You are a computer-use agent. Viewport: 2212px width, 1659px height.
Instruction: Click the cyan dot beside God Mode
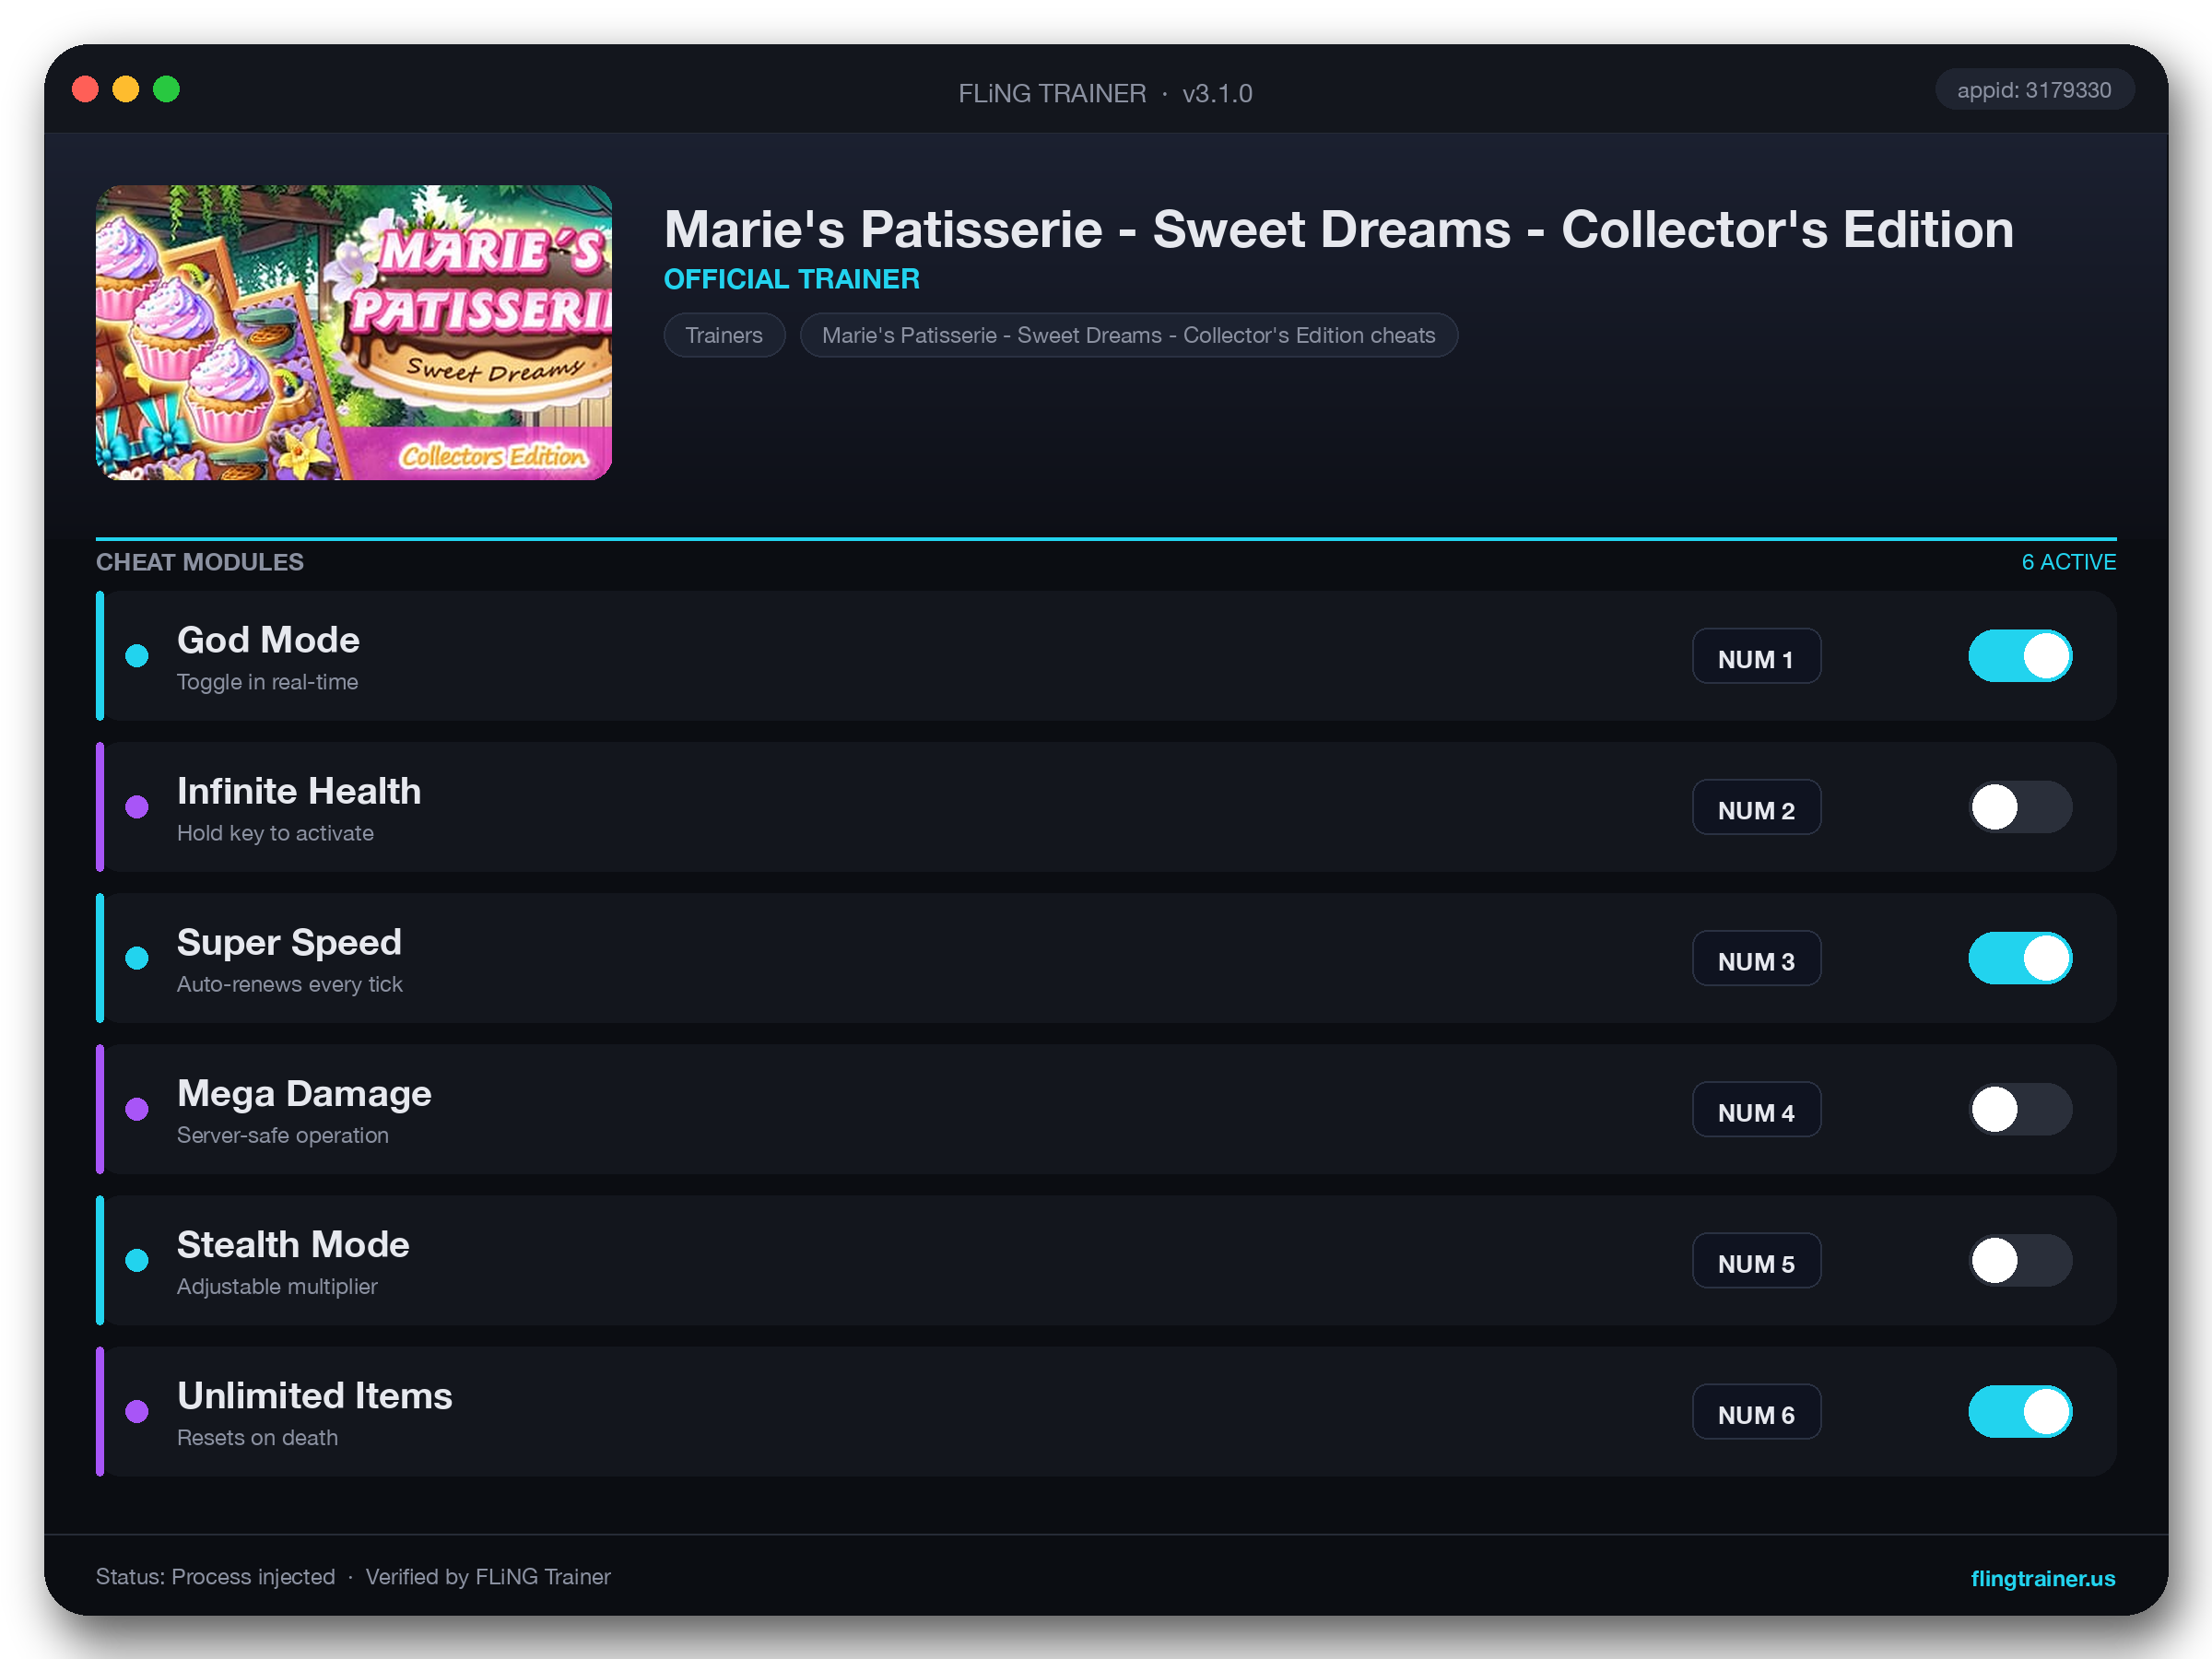click(x=137, y=656)
